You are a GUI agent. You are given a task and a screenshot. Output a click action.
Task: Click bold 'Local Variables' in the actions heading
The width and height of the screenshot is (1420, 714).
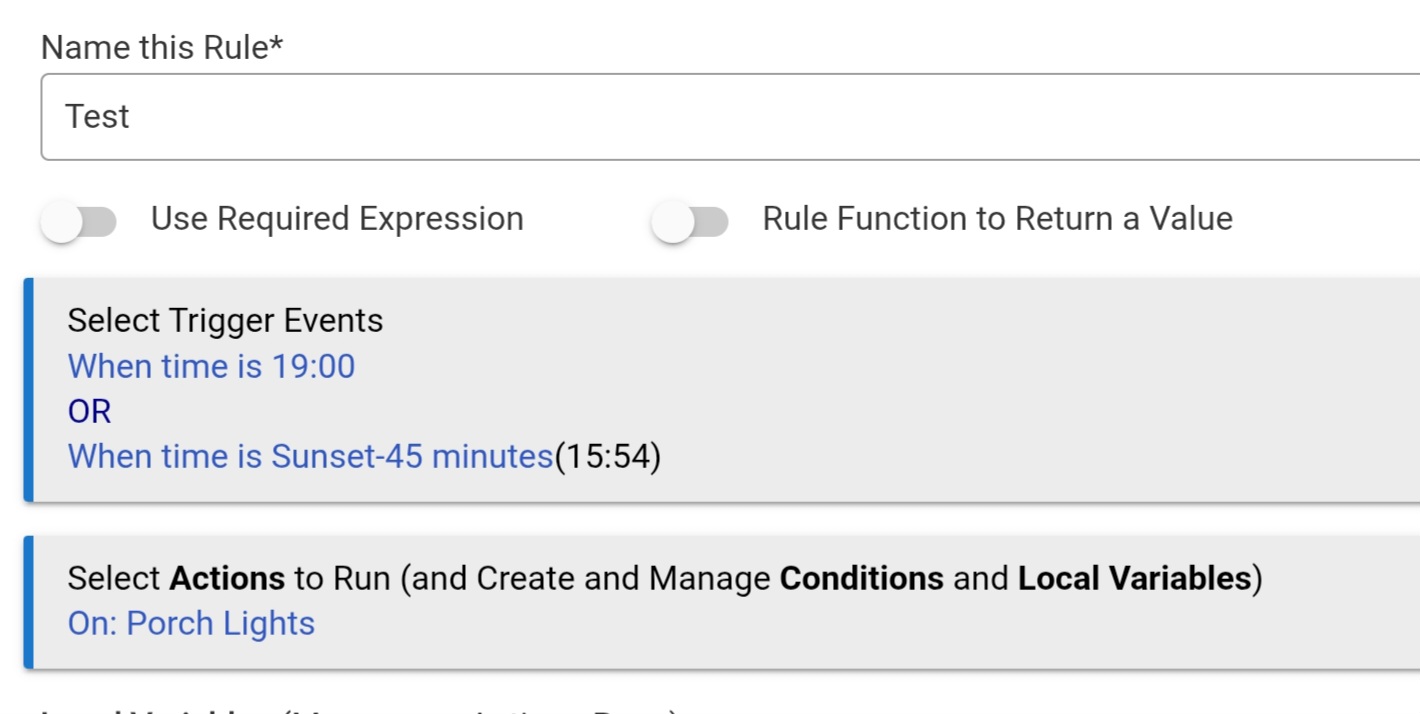[1134, 579]
